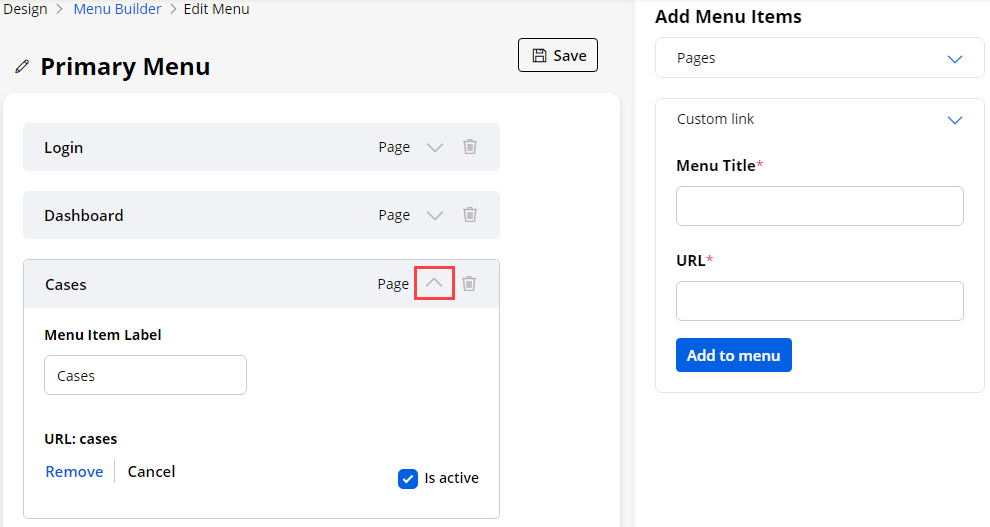
Task: Focus the Menu Title input field
Action: tap(819, 206)
